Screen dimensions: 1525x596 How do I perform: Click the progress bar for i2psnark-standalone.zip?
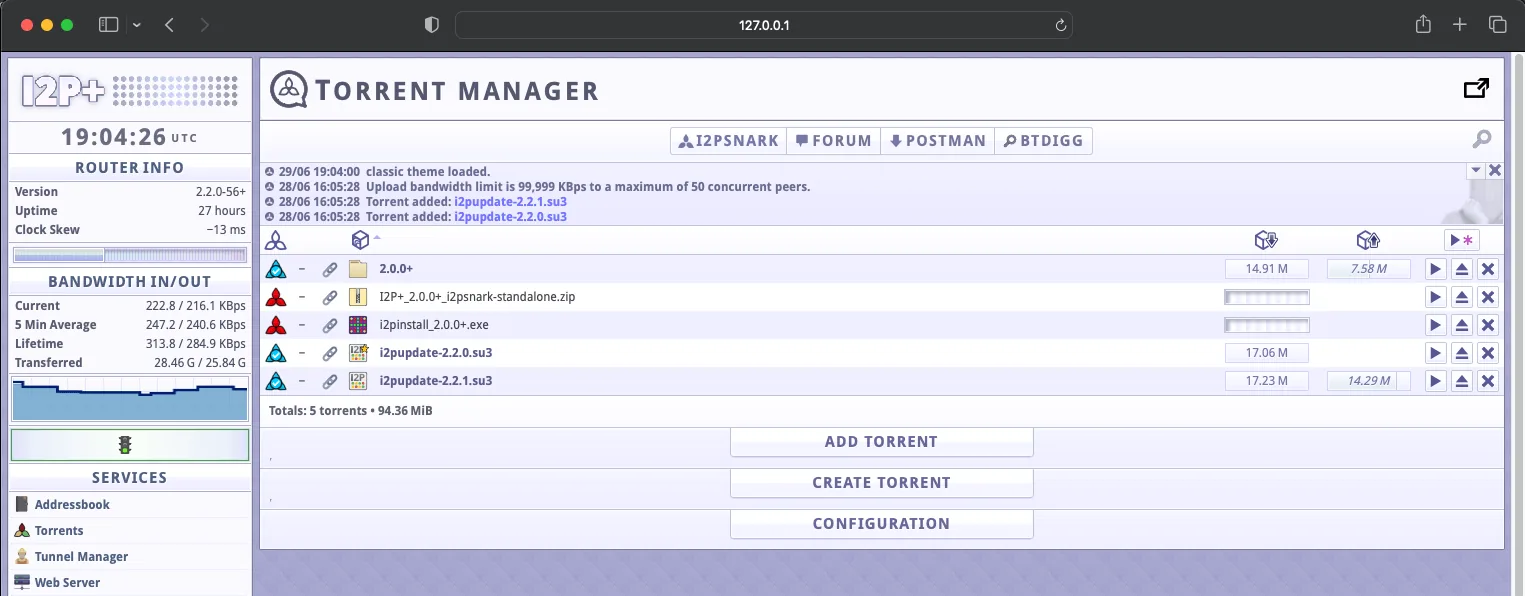pos(1266,296)
